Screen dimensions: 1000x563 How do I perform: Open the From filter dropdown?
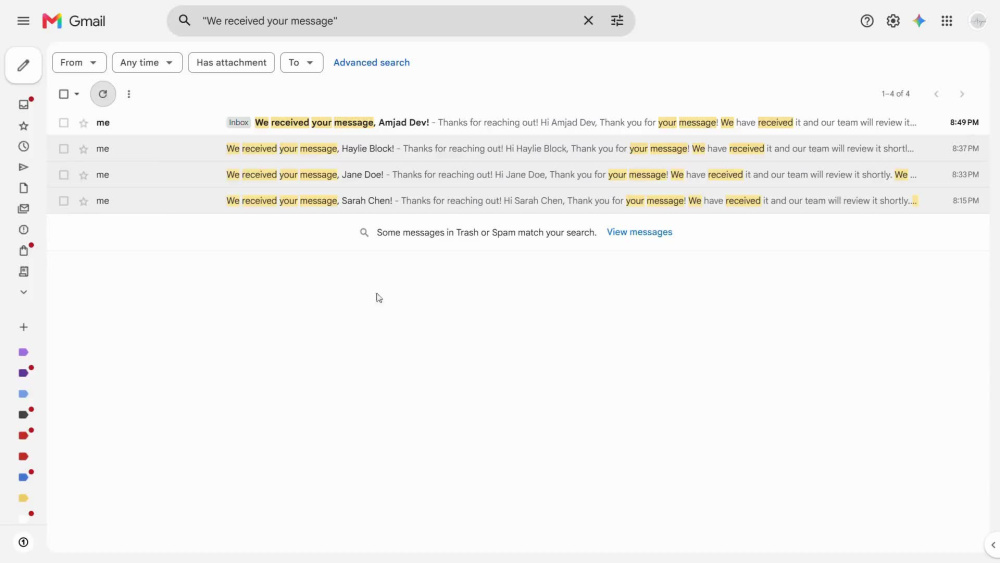point(79,62)
